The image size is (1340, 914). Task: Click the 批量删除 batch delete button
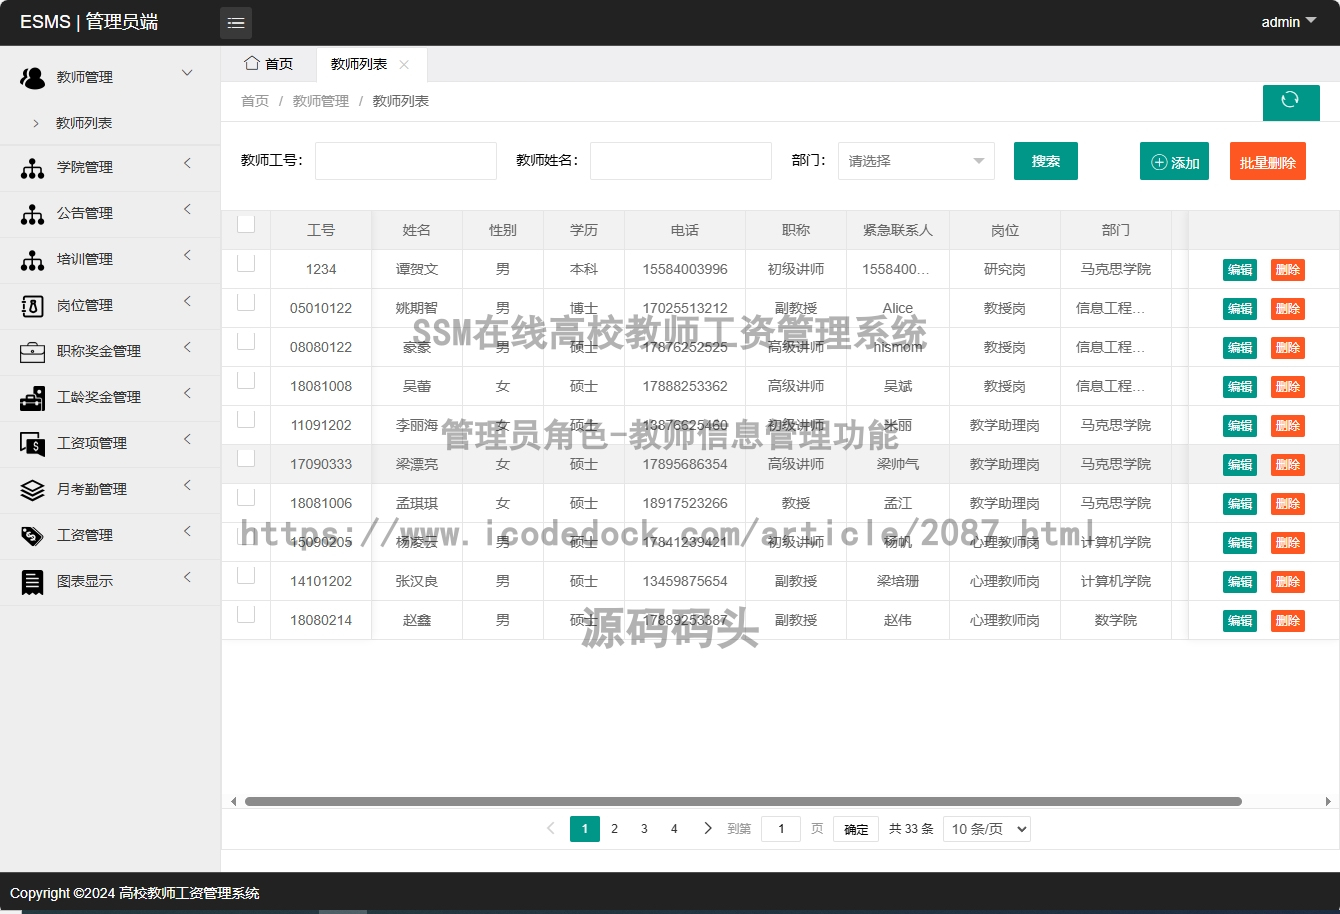(x=1268, y=162)
